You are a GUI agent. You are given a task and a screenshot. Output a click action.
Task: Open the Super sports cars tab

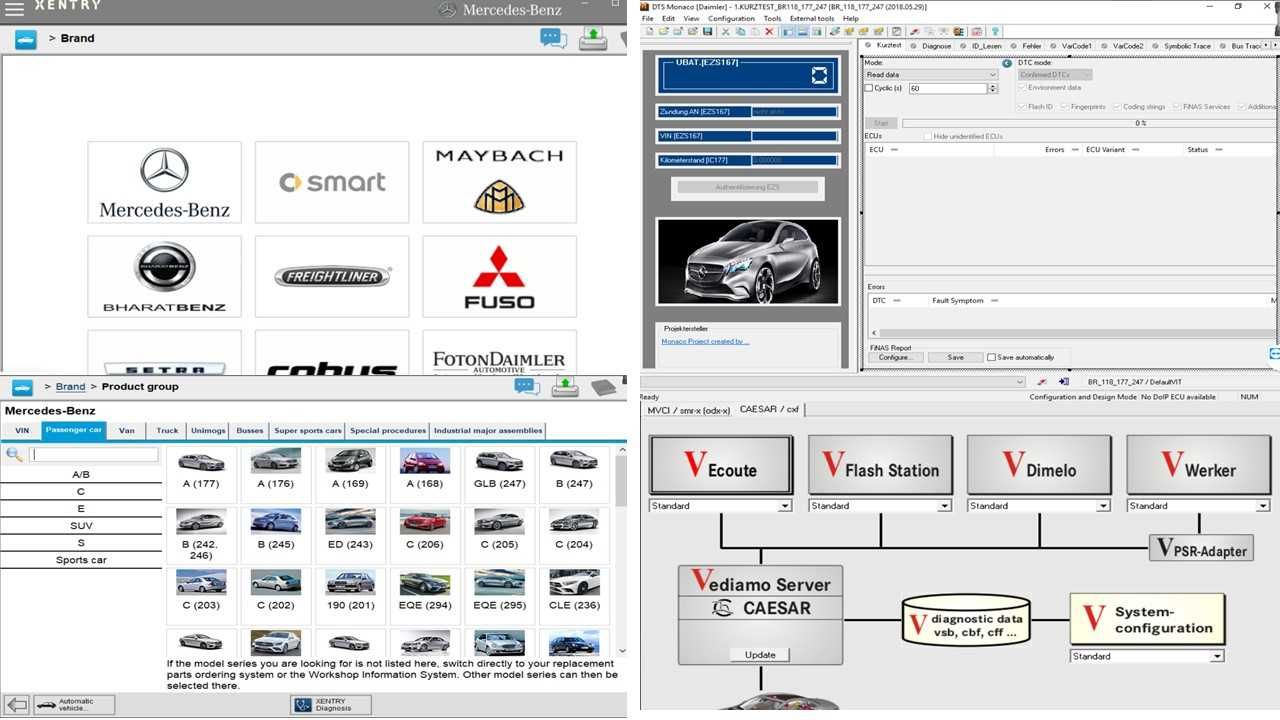(x=308, y=431)
